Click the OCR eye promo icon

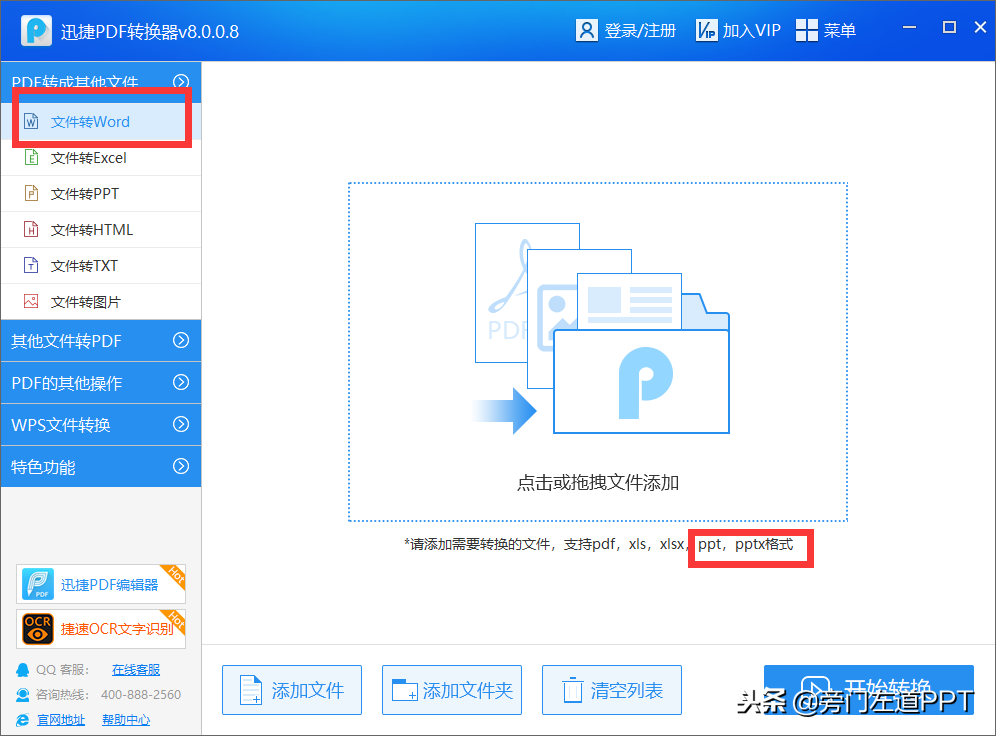[38, 629]
